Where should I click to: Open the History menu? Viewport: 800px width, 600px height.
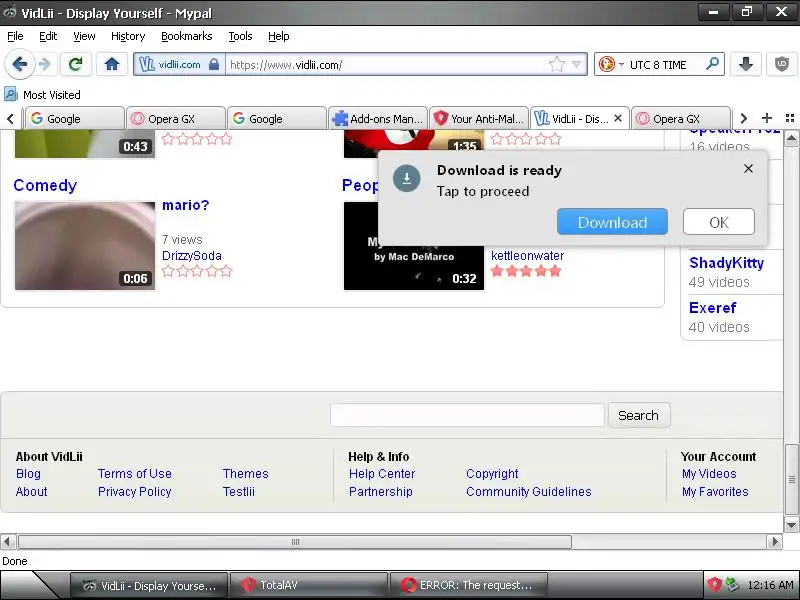(x=128, y=36)
